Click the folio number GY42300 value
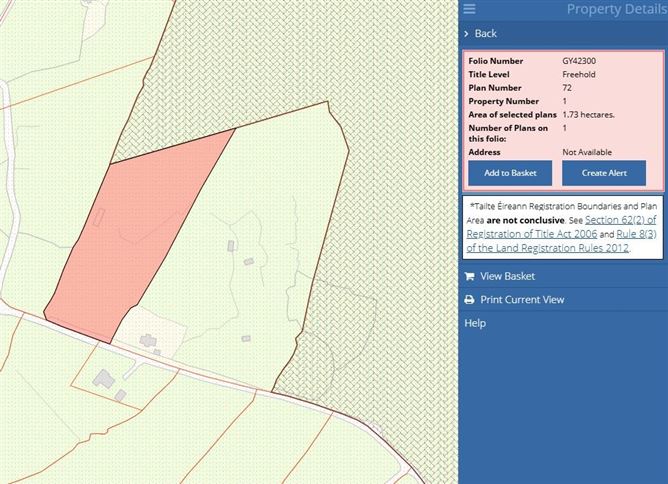Image resolution: width=668 pixels, height=484 pixels. pos(579,61)
